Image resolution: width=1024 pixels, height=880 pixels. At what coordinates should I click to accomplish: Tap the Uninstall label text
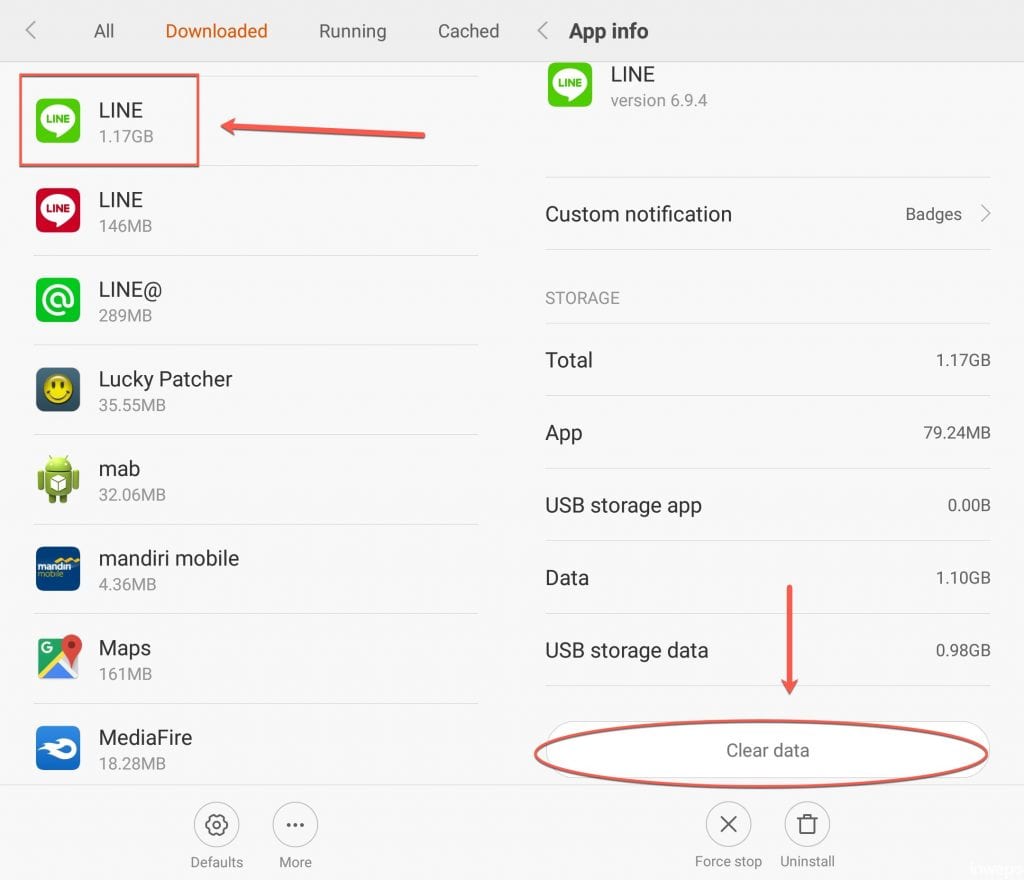coord(807,862)
